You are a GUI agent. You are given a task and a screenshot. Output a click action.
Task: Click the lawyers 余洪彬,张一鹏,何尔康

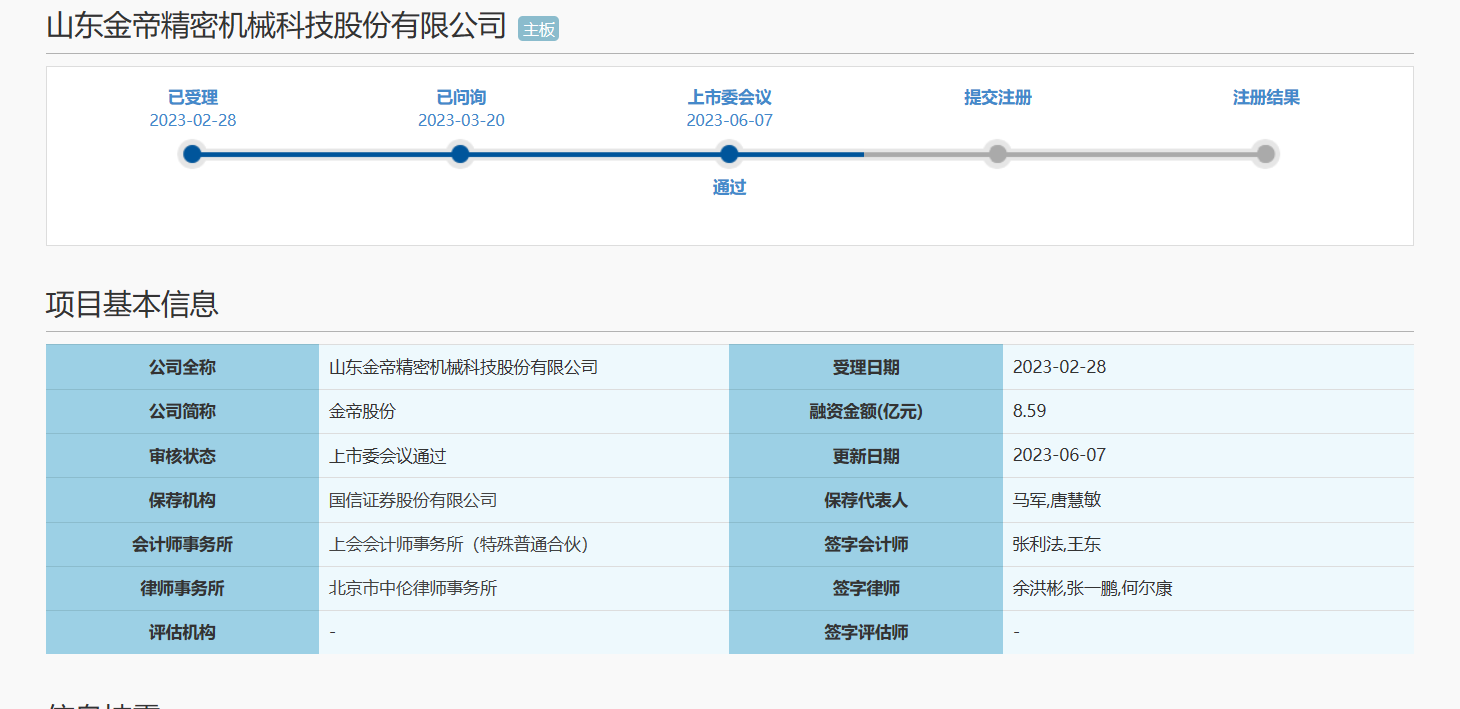click(1208, 588)
